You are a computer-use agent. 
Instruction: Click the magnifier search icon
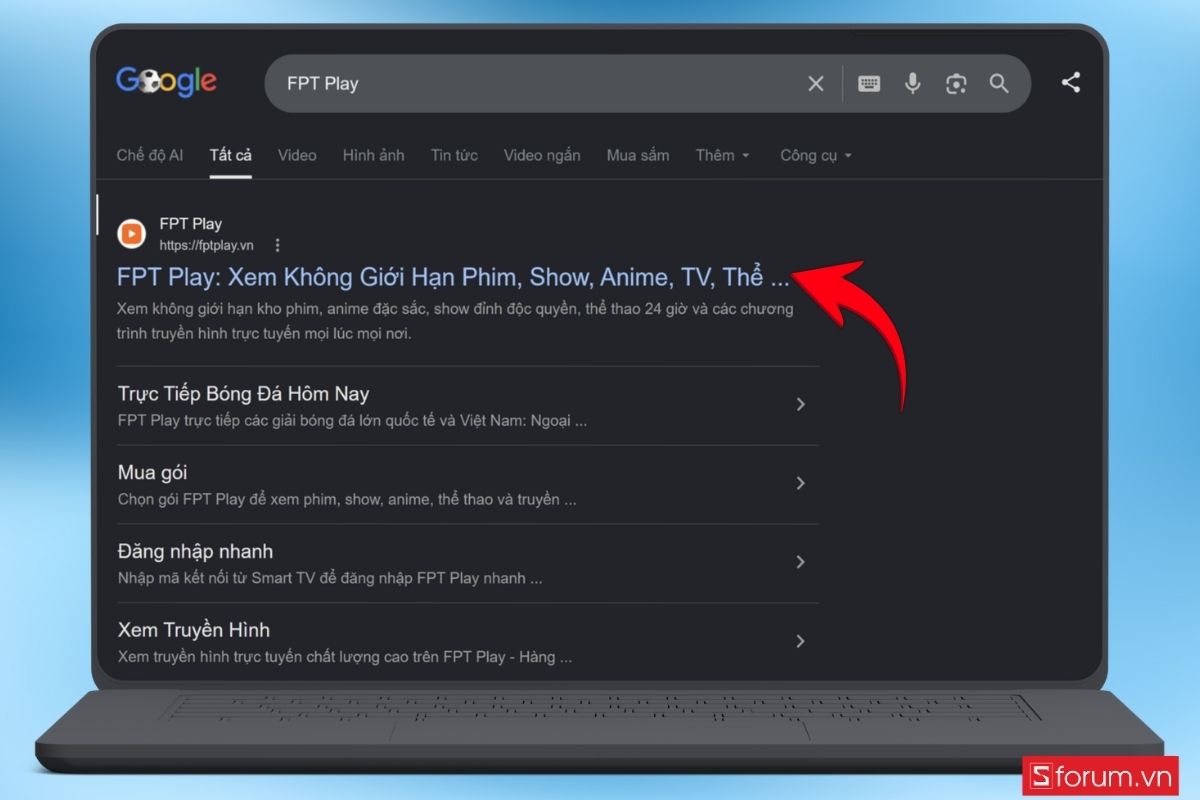point(999,84)
